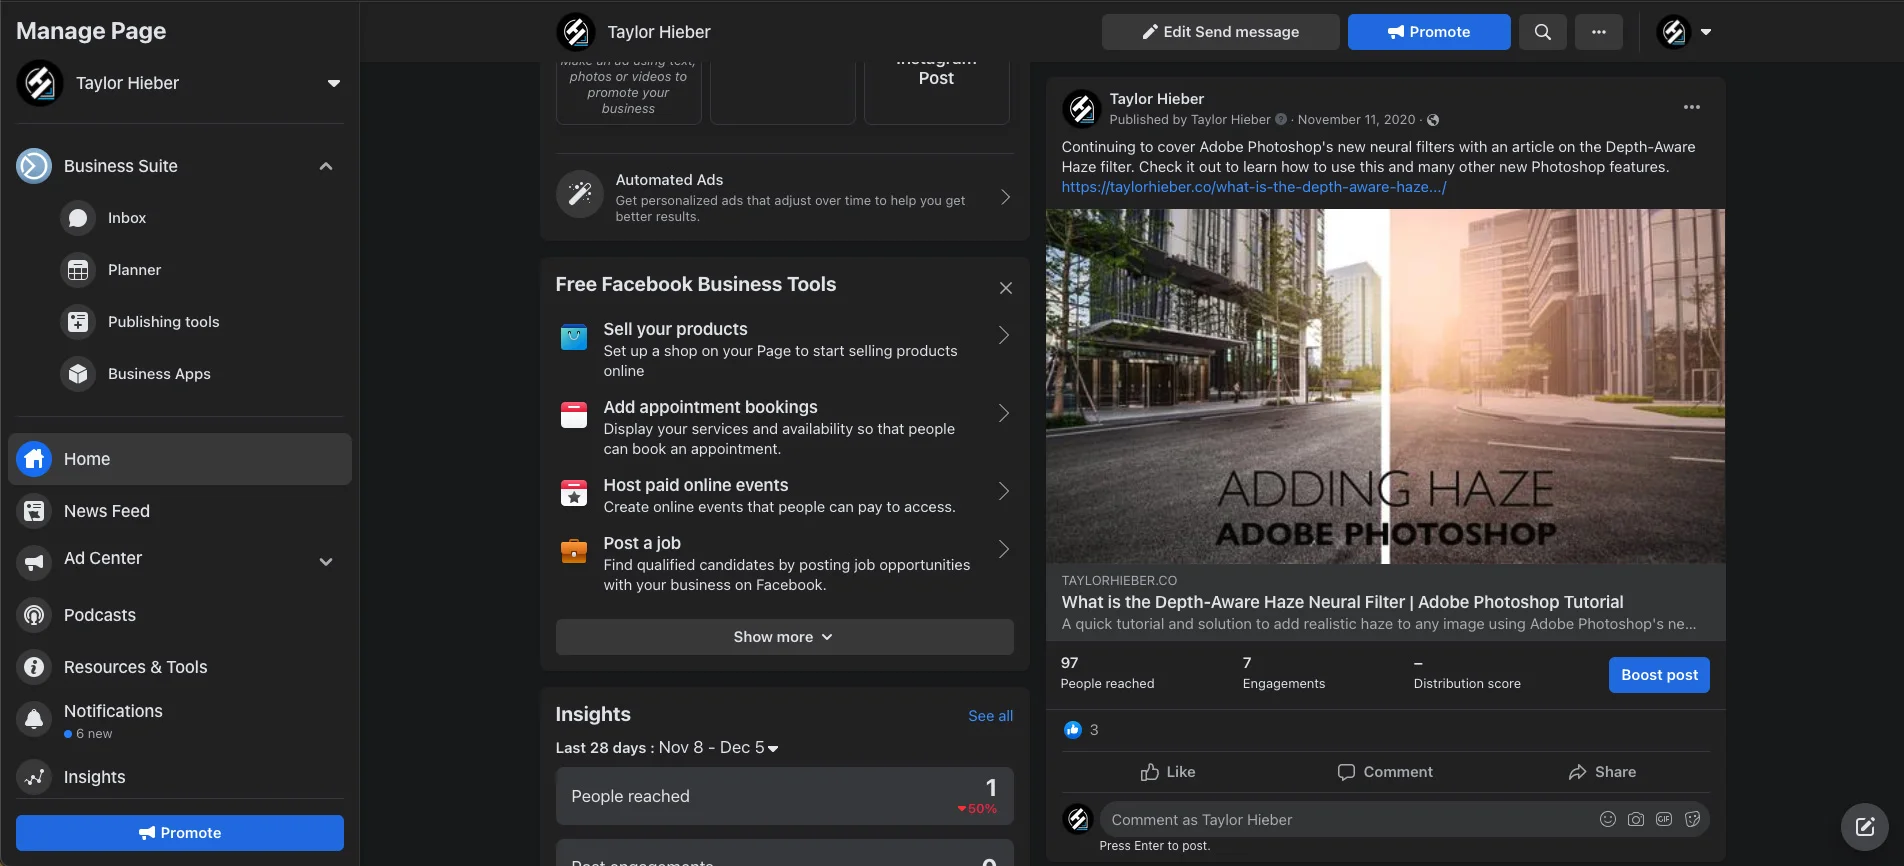Click the search magnifier icon in top bar
The width and height of the screenshot is (1904, 866).
[1543, 32]
